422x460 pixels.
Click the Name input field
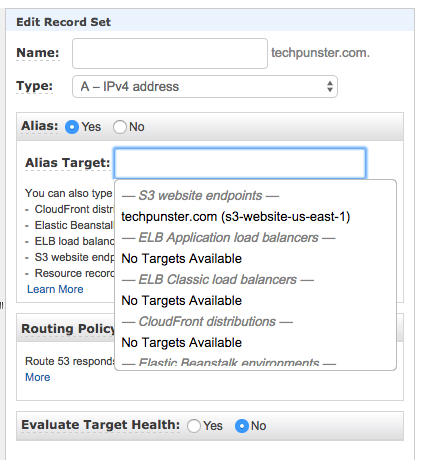tap(170, 53)
